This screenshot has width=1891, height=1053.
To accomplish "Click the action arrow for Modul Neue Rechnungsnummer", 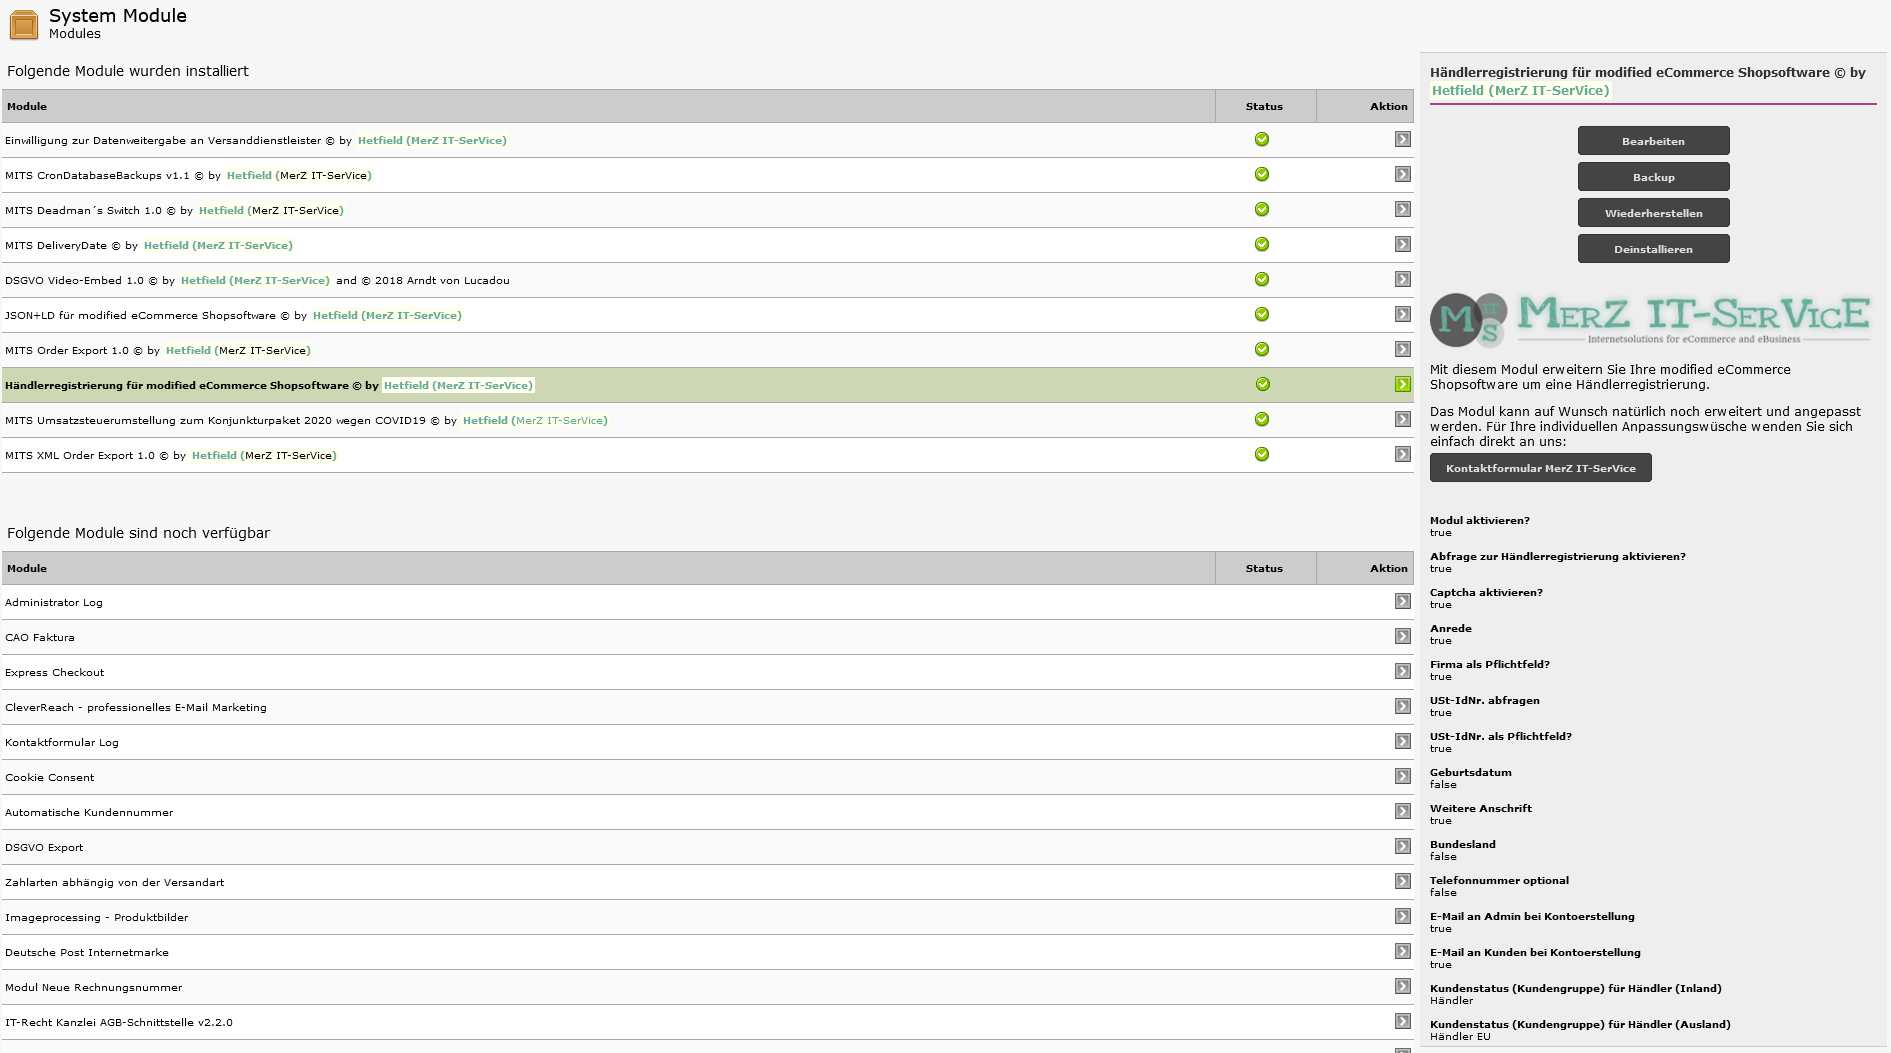I will click(1403, 987).
